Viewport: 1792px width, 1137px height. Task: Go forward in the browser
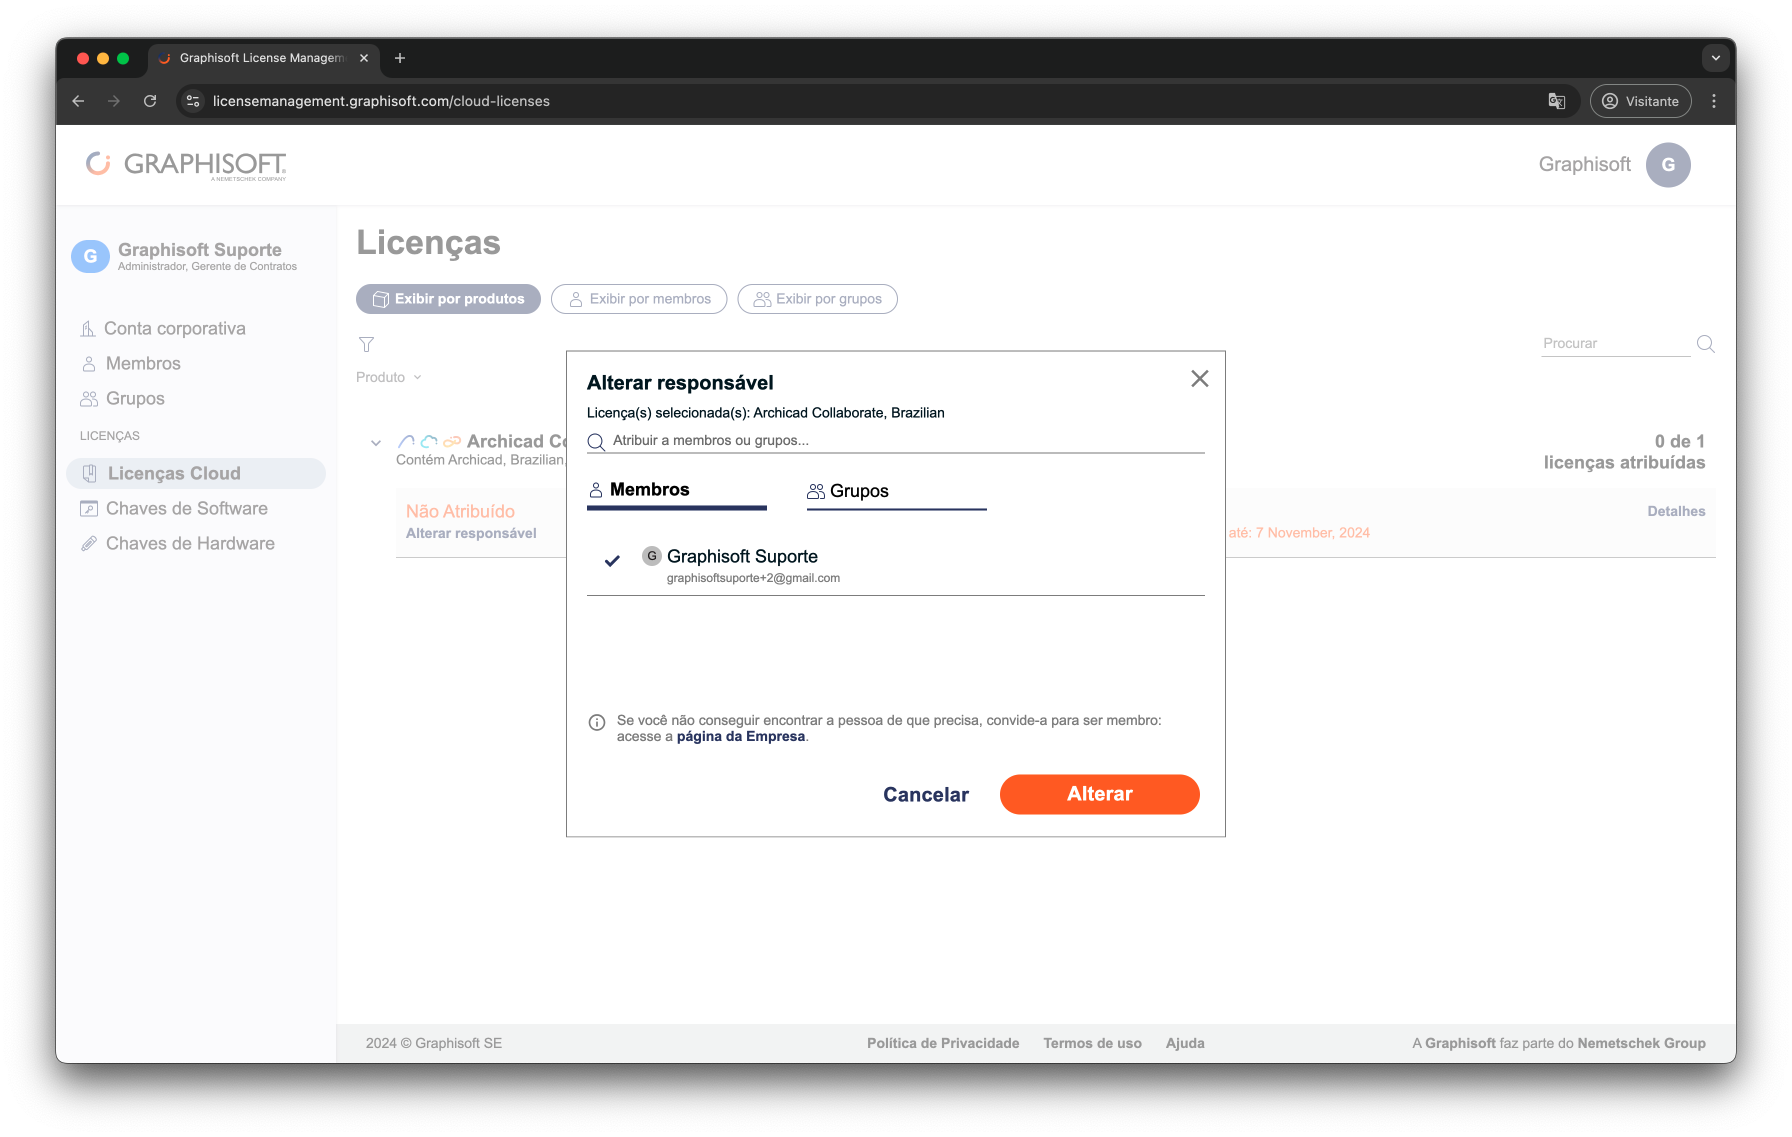click(114, 101)
